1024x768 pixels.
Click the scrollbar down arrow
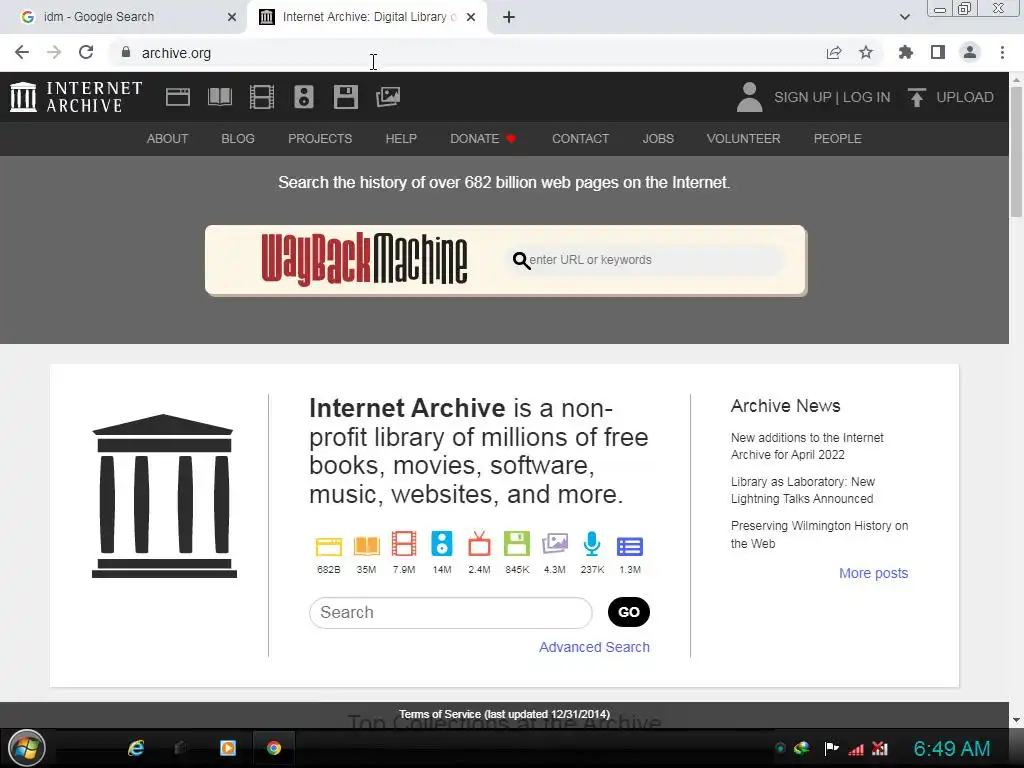point(1016,720)
